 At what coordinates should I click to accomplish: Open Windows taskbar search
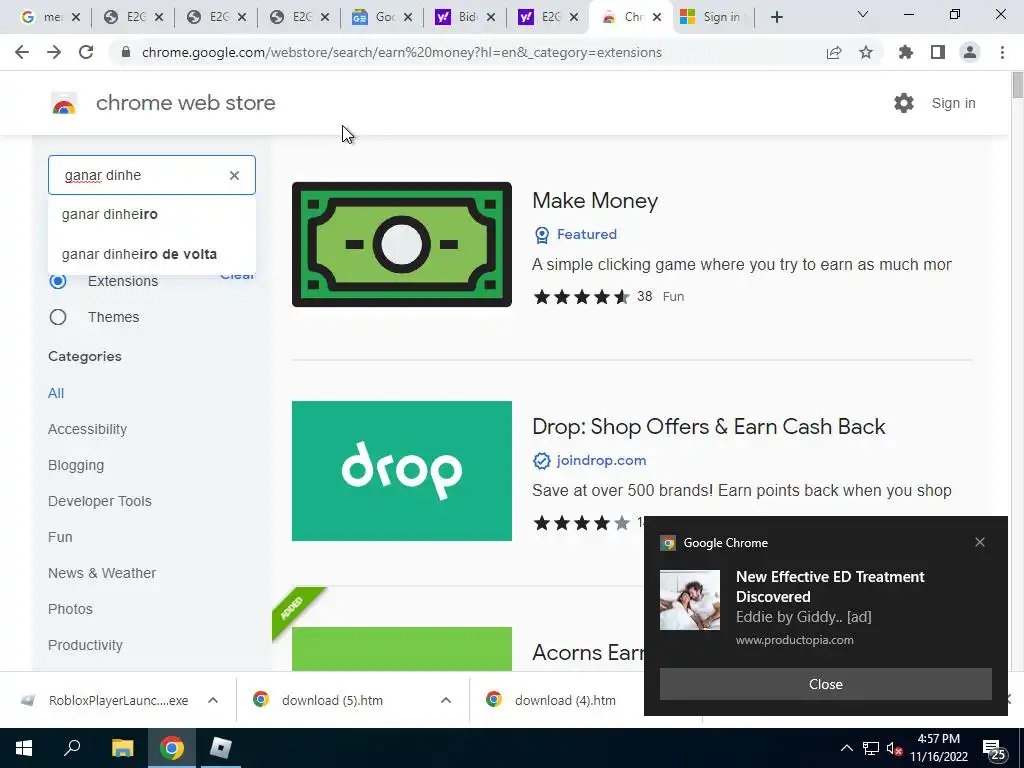72,748
